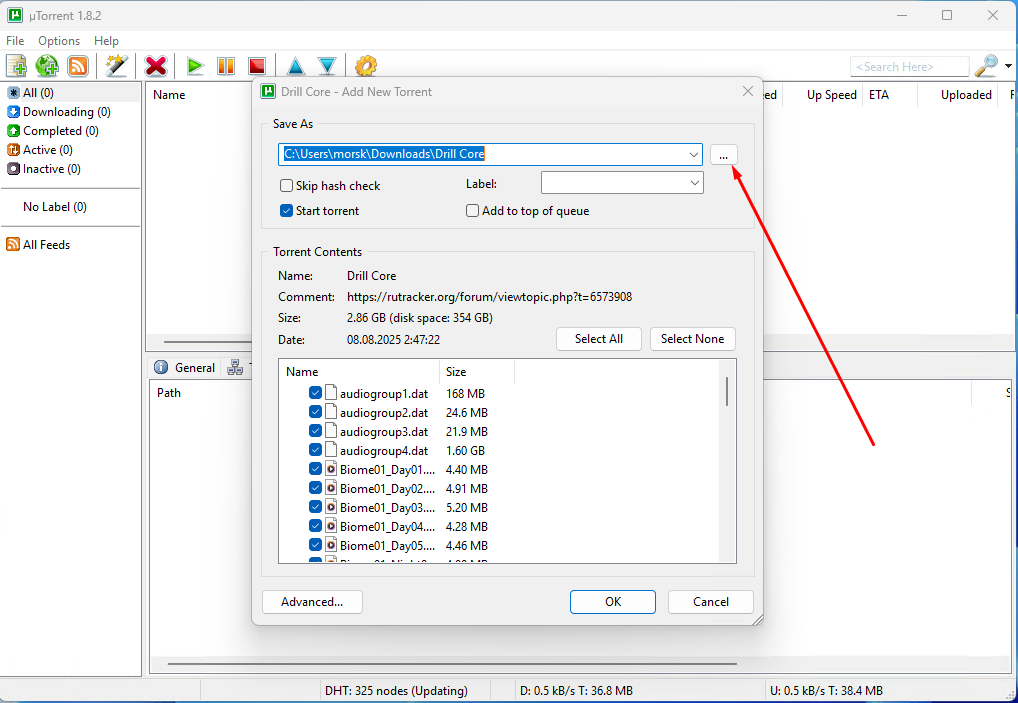
Task: Uncheck audiogroup3.dat file checkbox
Action: [316, 431]
